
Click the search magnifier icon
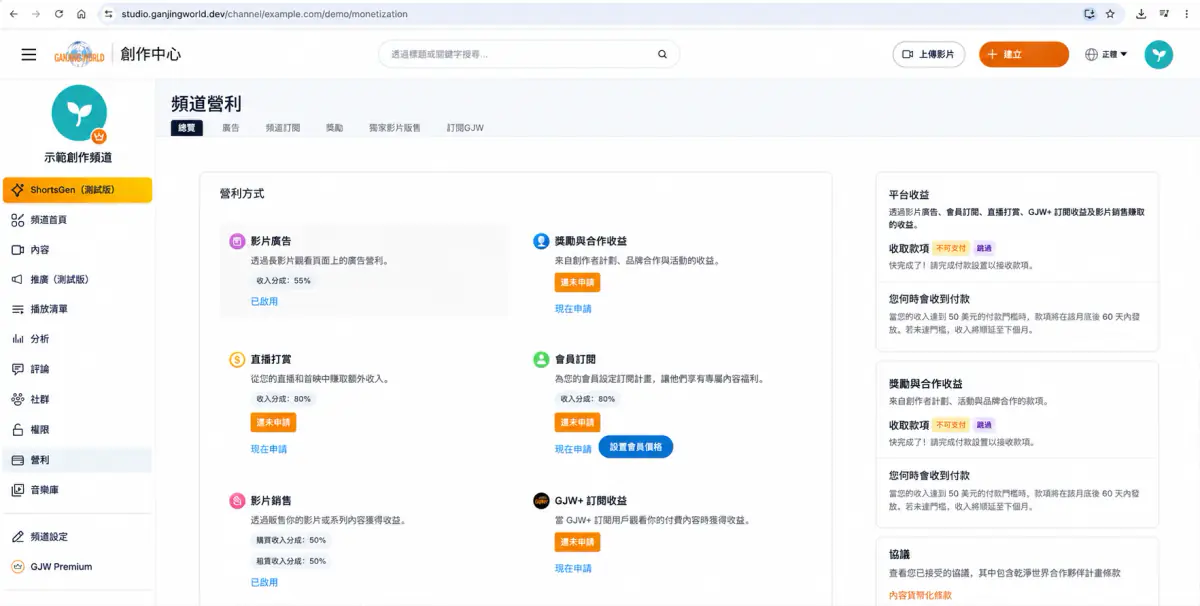pyautogui.click(x=662, y=54)
